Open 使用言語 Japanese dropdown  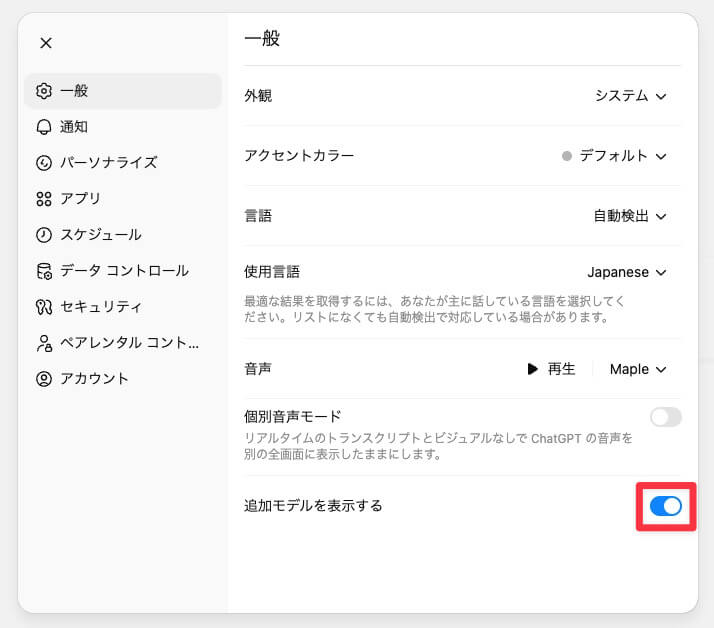pos(626,272)
